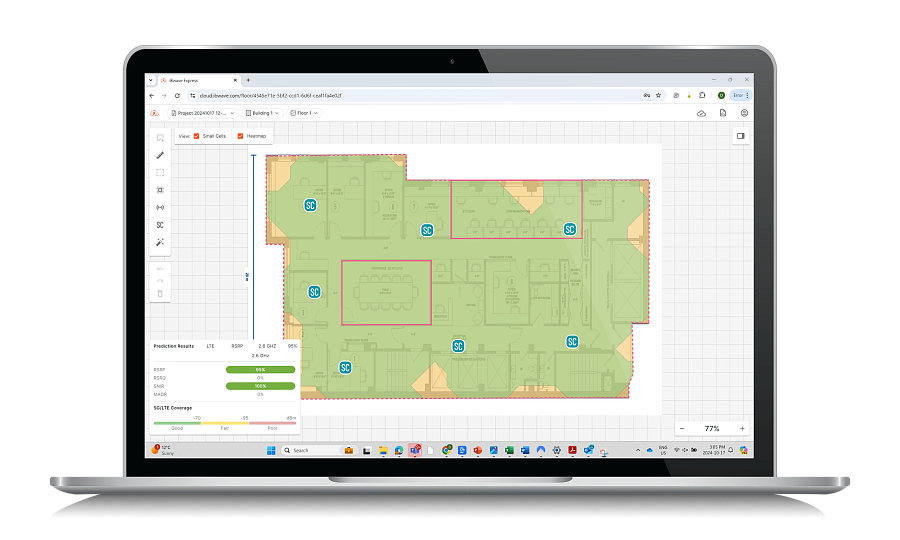This screenshot has height=540, width=900.
Task: Open the 2.6 GHZ selector in Prediction Results
Action: 267,346
